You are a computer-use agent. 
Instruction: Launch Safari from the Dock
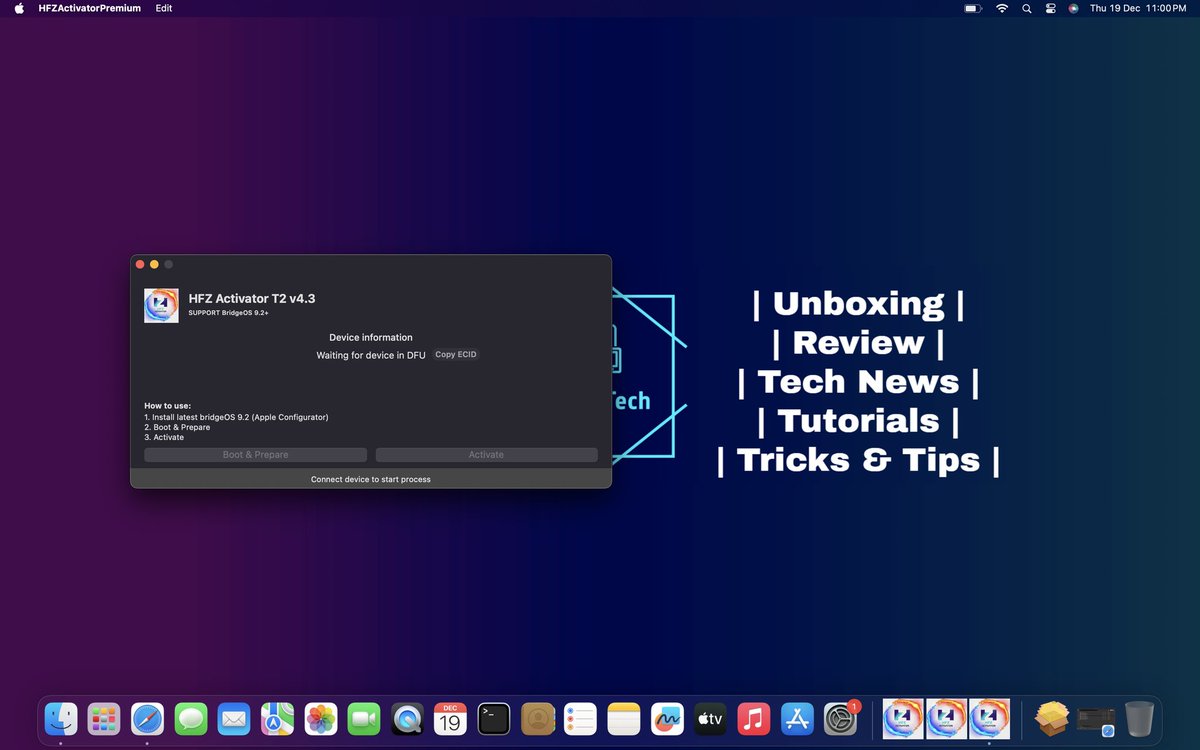coord(147,718)
